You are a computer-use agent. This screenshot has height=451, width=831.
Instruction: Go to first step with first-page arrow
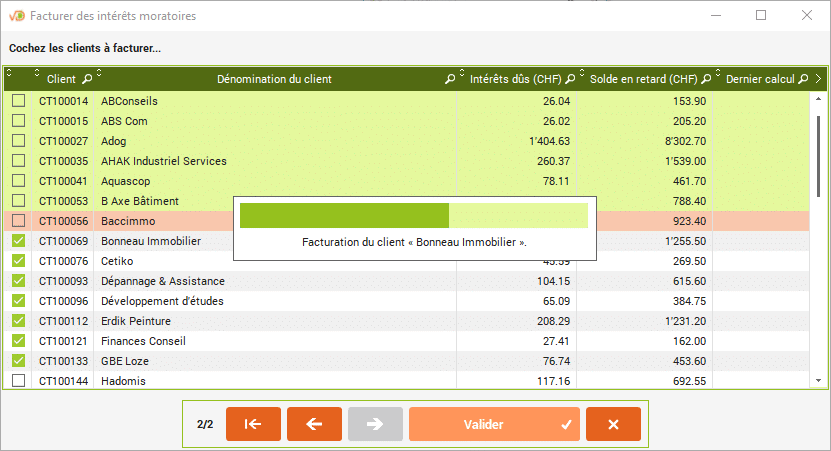click(253, 424)
